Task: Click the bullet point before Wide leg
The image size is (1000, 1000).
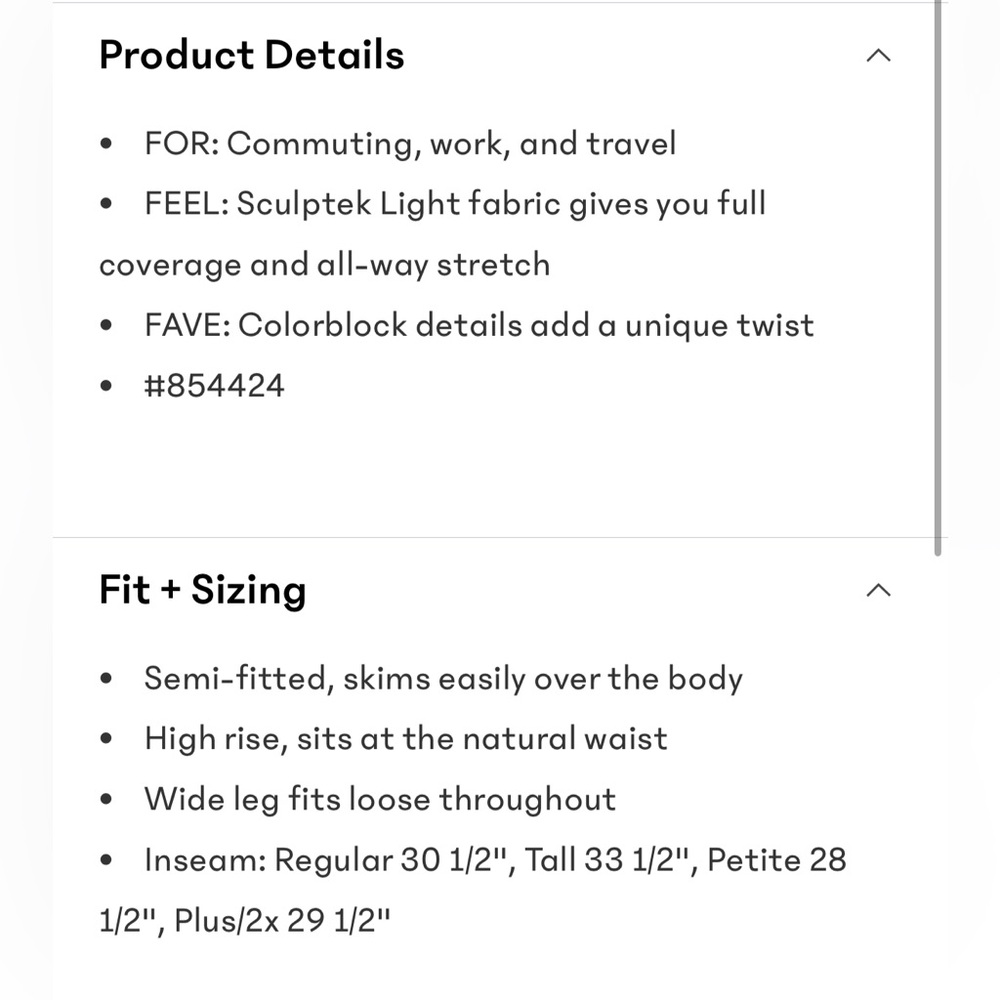Action: coord(106,800)
